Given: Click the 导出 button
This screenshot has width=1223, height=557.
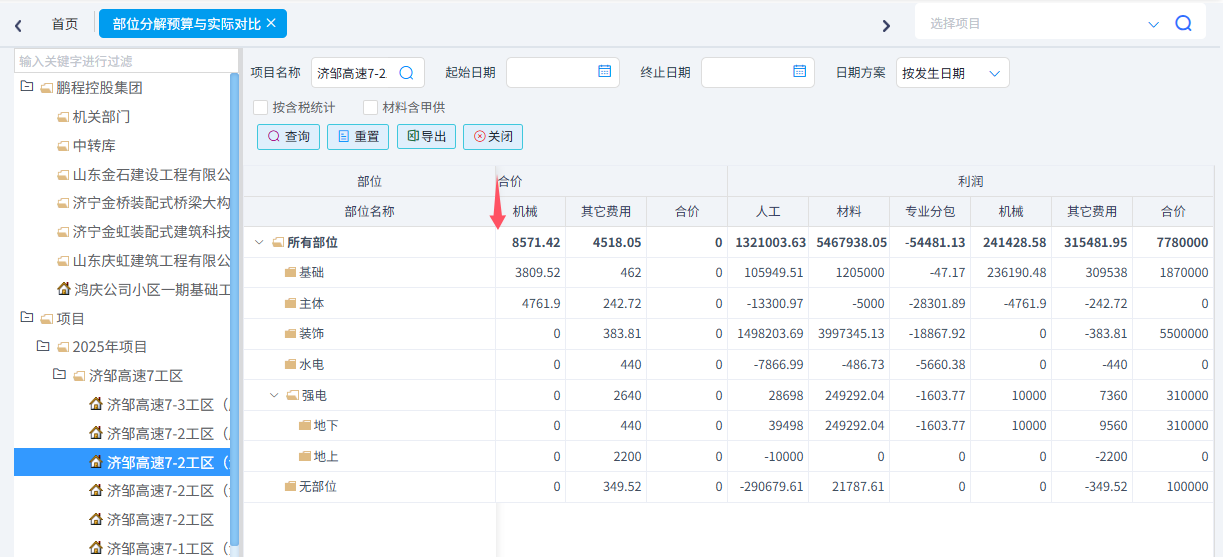Looking at the screenshot, I should [426, 137].
